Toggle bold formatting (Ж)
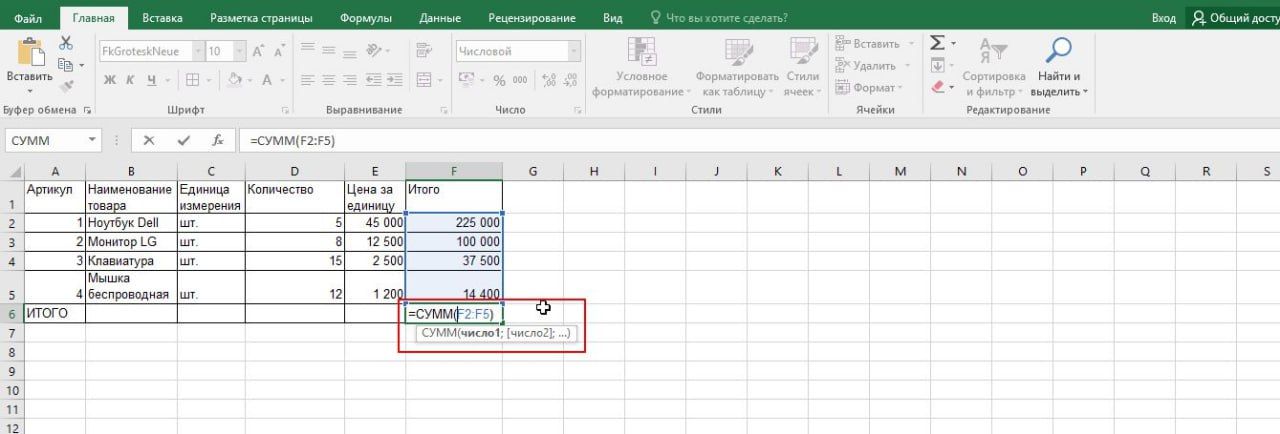Viewport: 1280px width, 434px height. (109, 80)
